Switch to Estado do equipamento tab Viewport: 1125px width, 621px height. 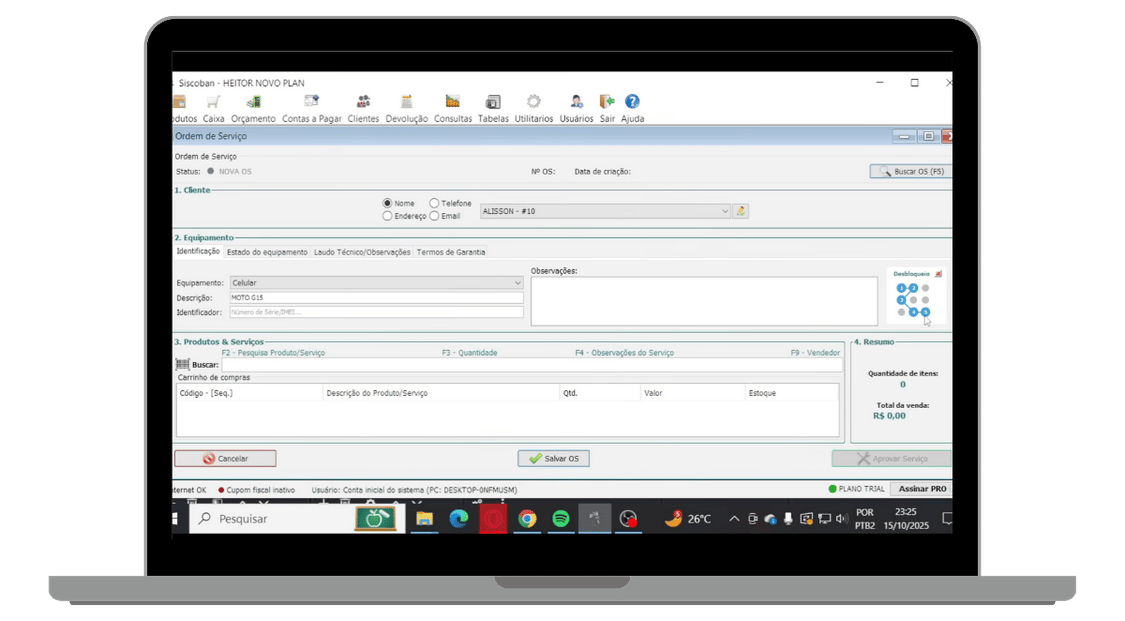click(267, 252)
